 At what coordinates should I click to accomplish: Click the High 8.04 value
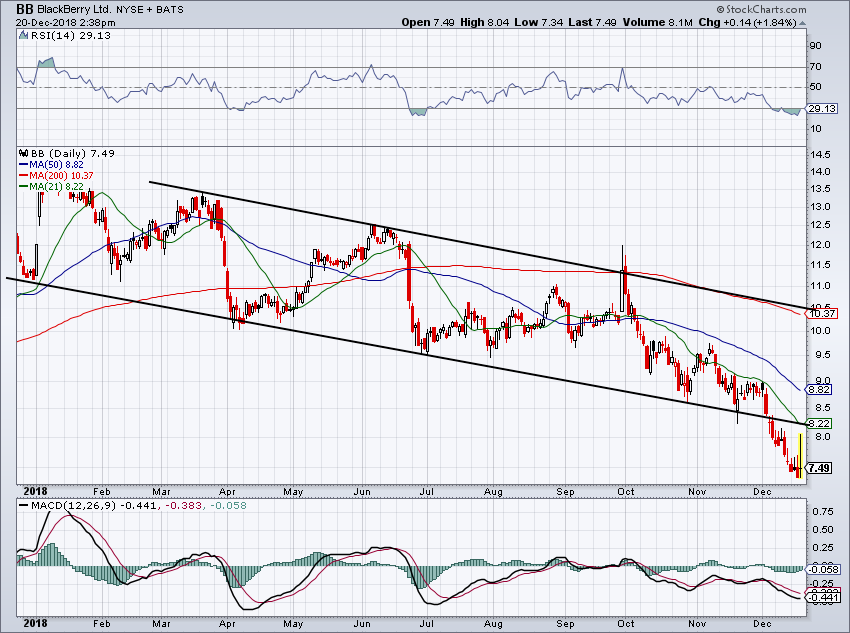coord(484,22)
